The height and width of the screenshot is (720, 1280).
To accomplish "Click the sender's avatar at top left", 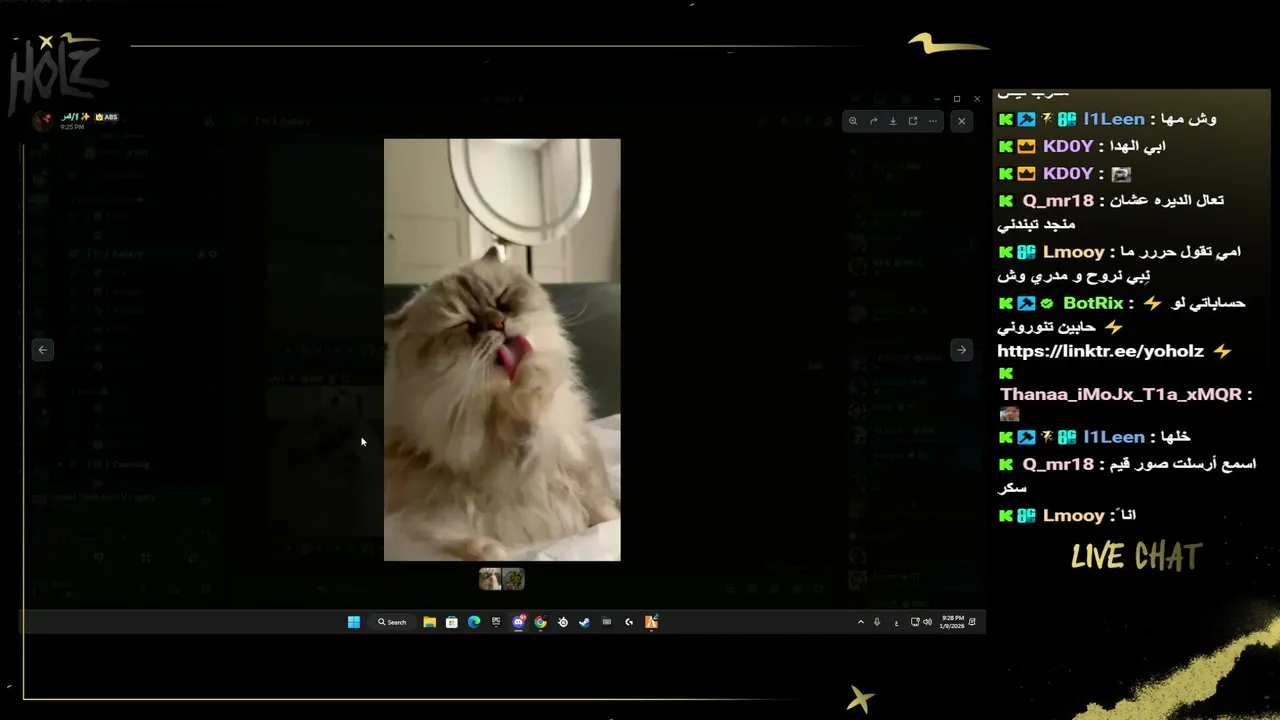I will pos(42,121).
